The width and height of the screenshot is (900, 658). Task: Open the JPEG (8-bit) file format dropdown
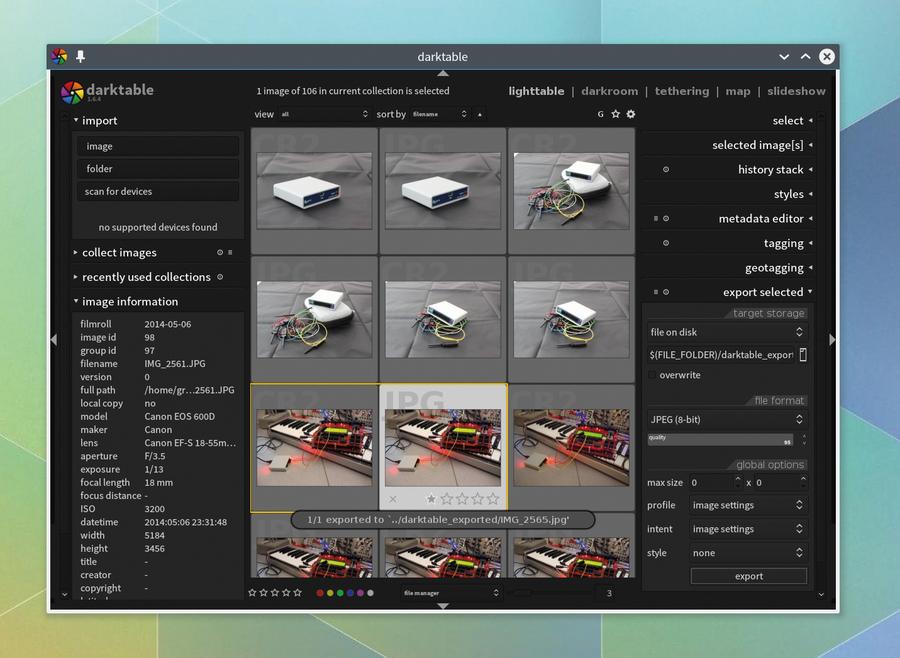pyautogui.click(x=727, y=419)
